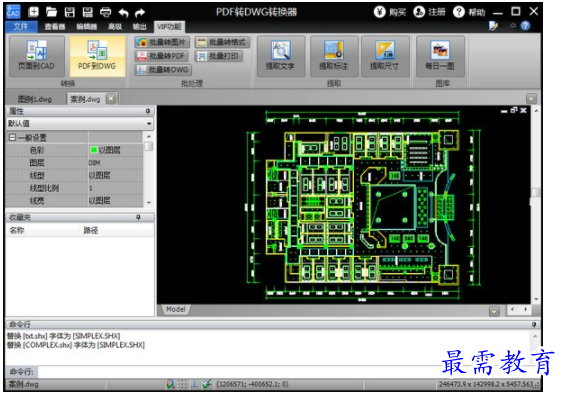This screenshot has height=394, width=563.
Task: Open the 文件 menu
Action: 21,27
